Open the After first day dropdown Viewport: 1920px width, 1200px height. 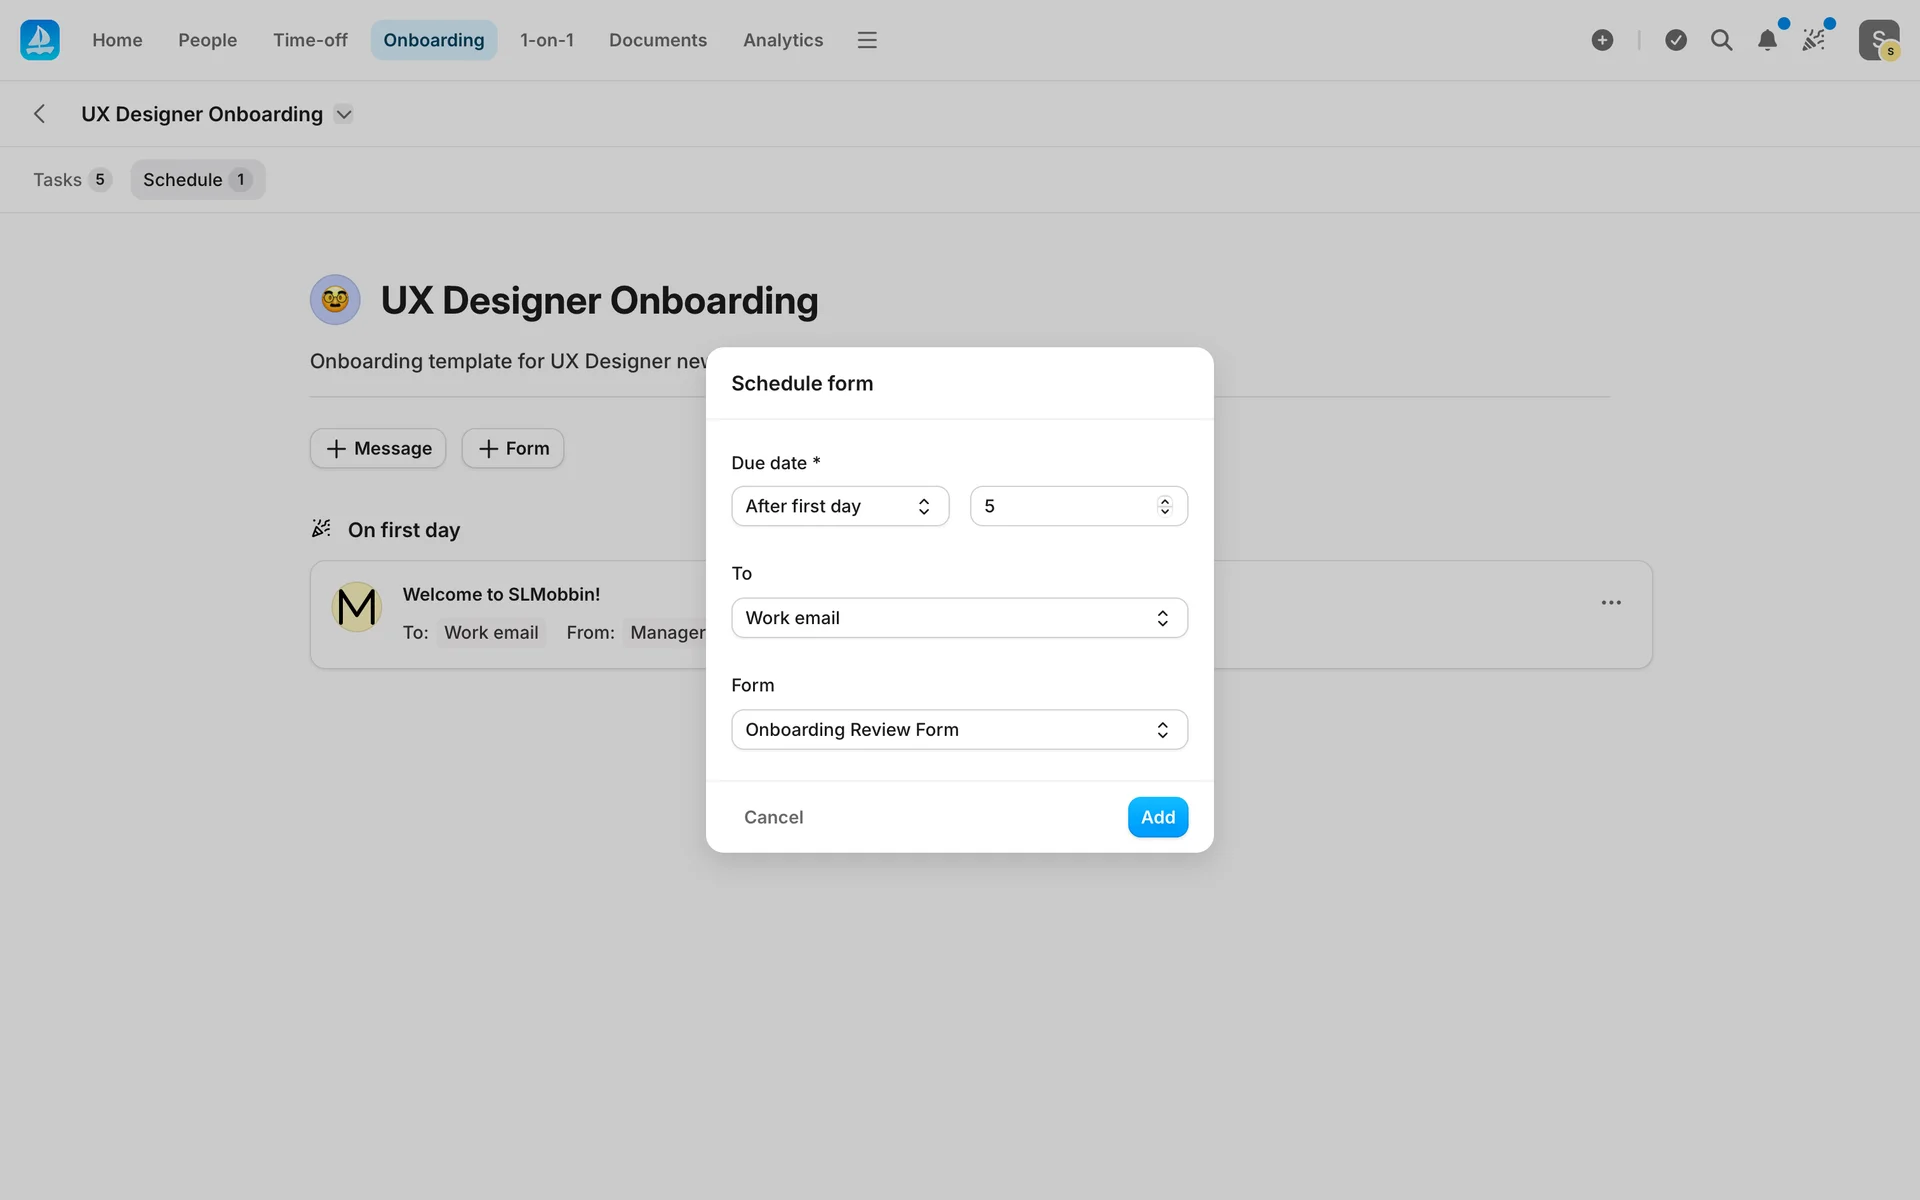pyautogui.click(x=839, y=506)
